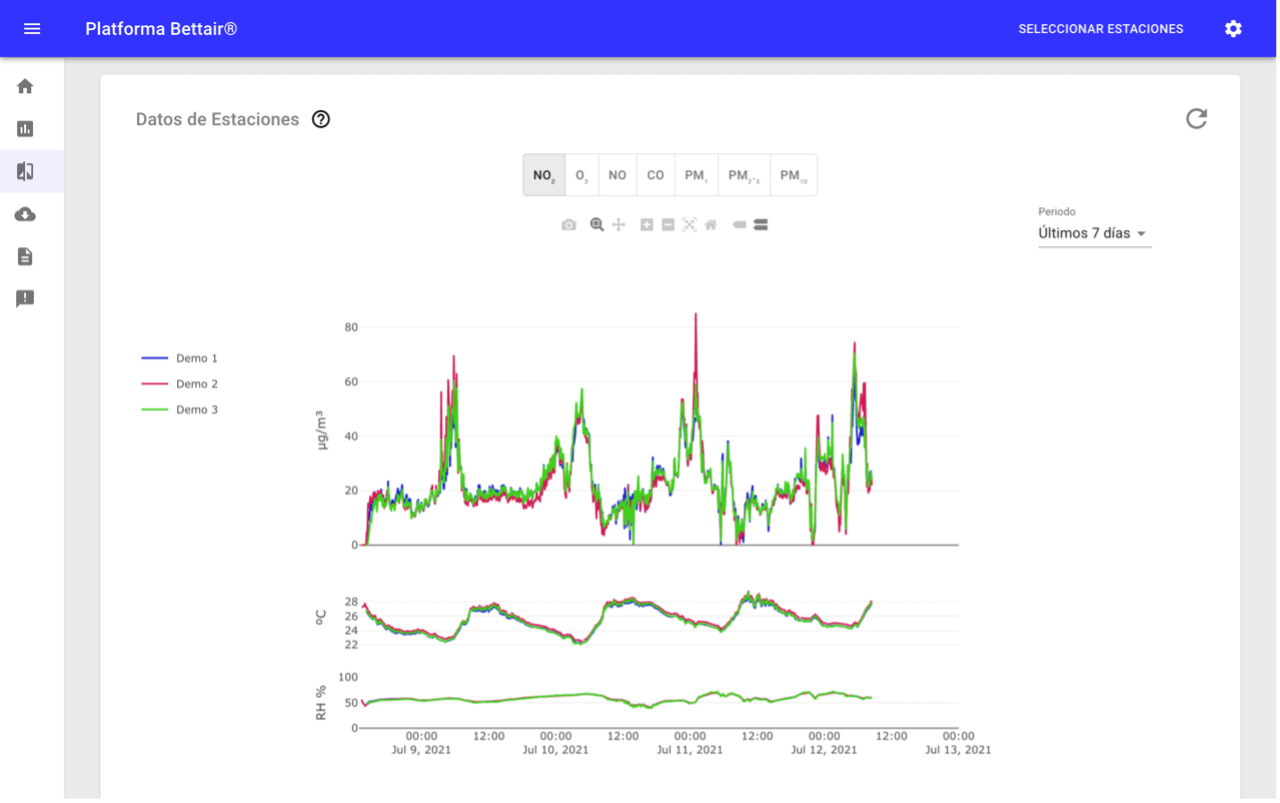This screenshot has height=803, width=1280.
Task: Switch to the NO pollutant tab
Action: [x=617, y=175]
